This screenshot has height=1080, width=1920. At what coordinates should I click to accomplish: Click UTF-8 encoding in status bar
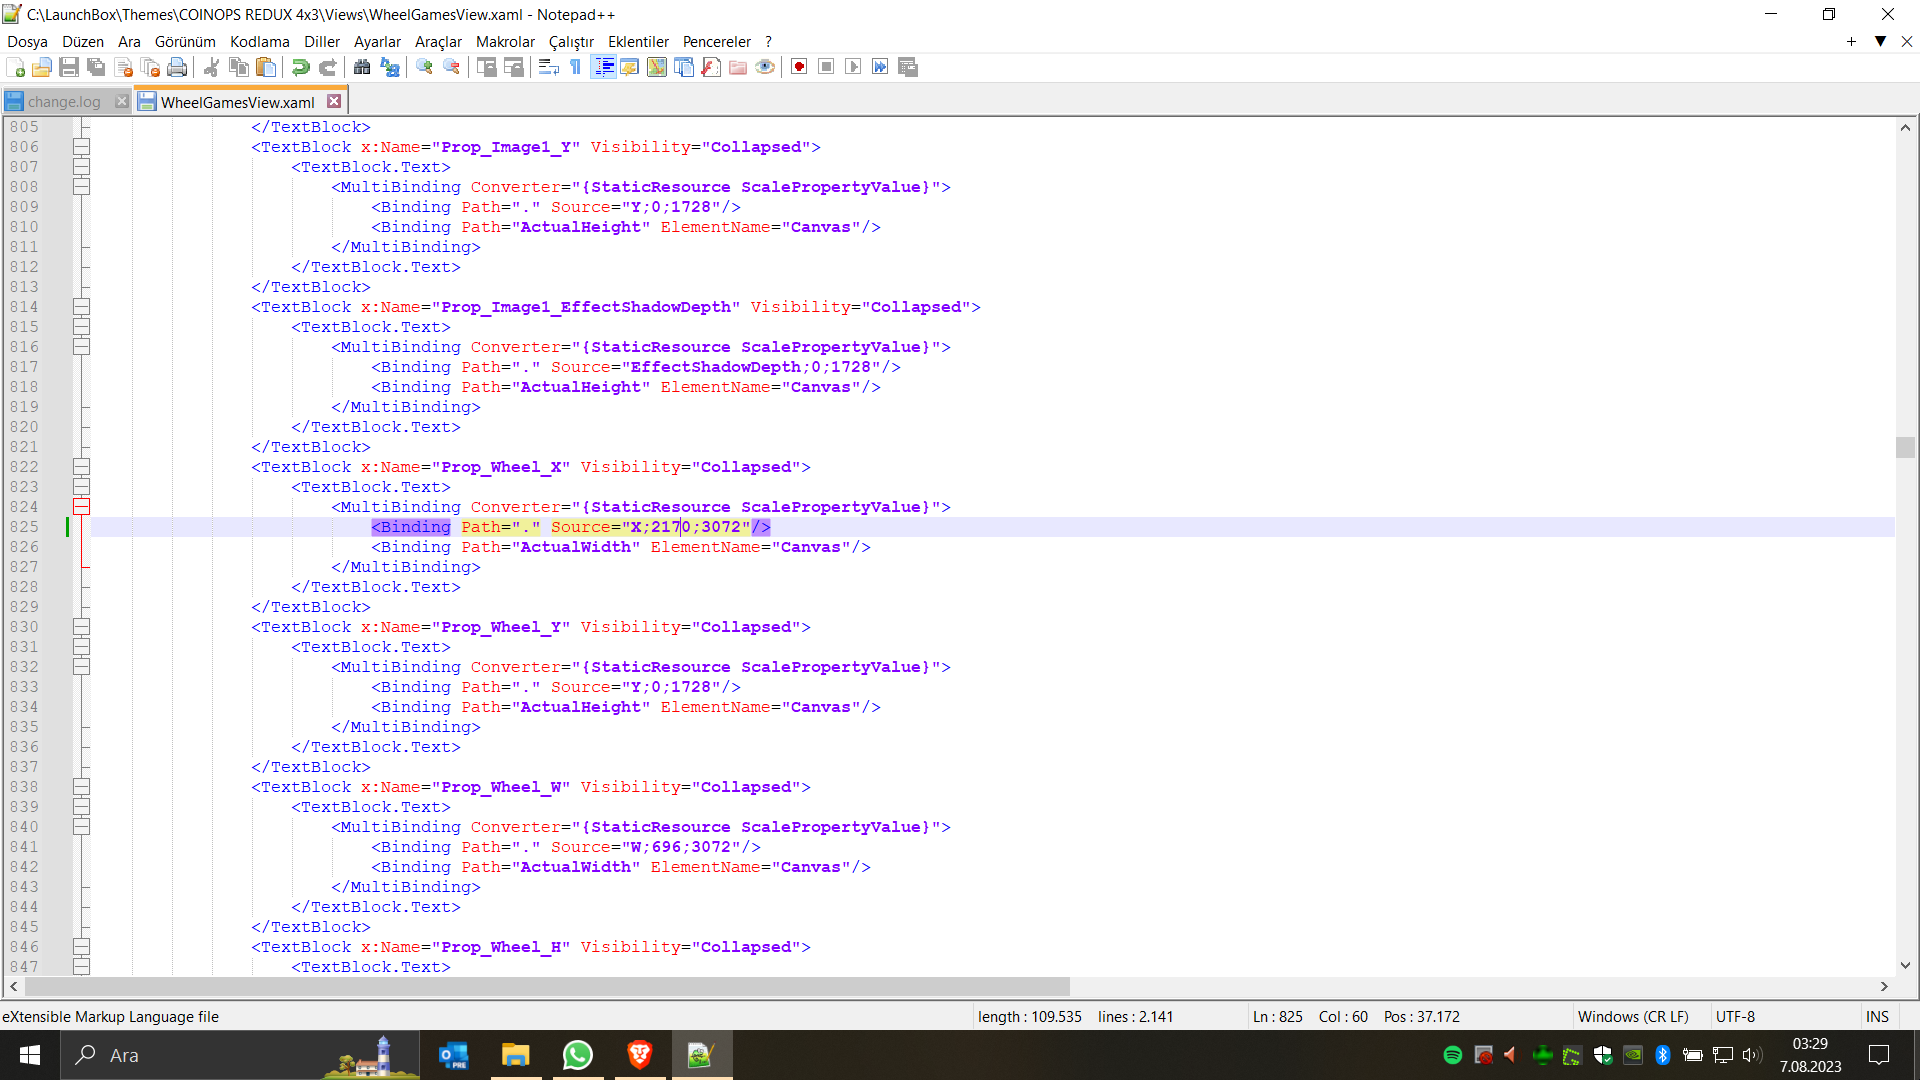(1735, 1016)
